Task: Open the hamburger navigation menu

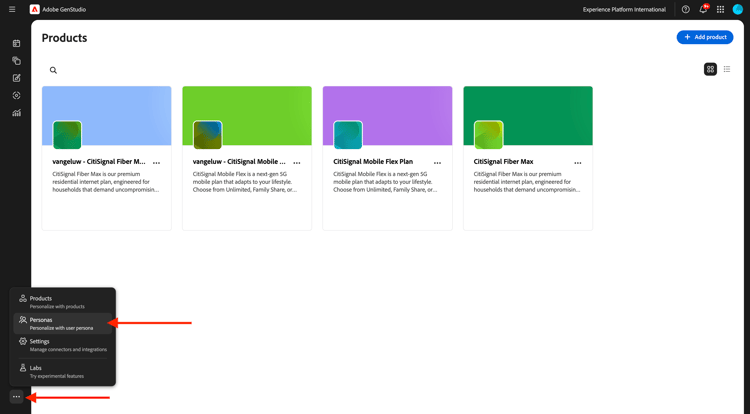Action: click(x=12, y=9)
